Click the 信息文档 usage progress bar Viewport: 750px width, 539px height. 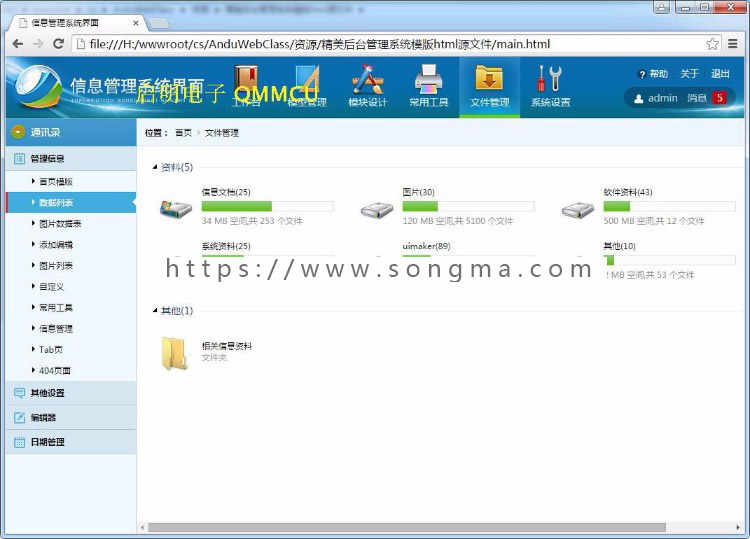point(267,207)
